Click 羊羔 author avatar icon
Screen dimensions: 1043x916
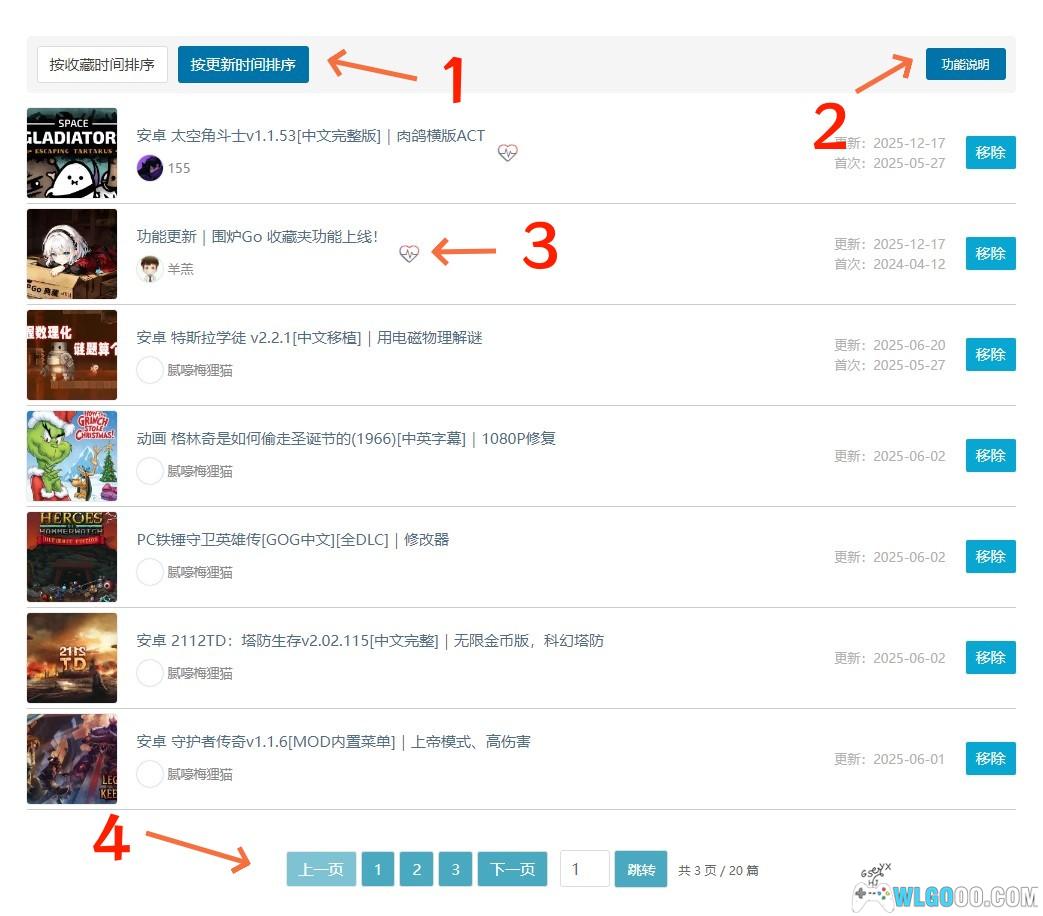coord(150,269)
